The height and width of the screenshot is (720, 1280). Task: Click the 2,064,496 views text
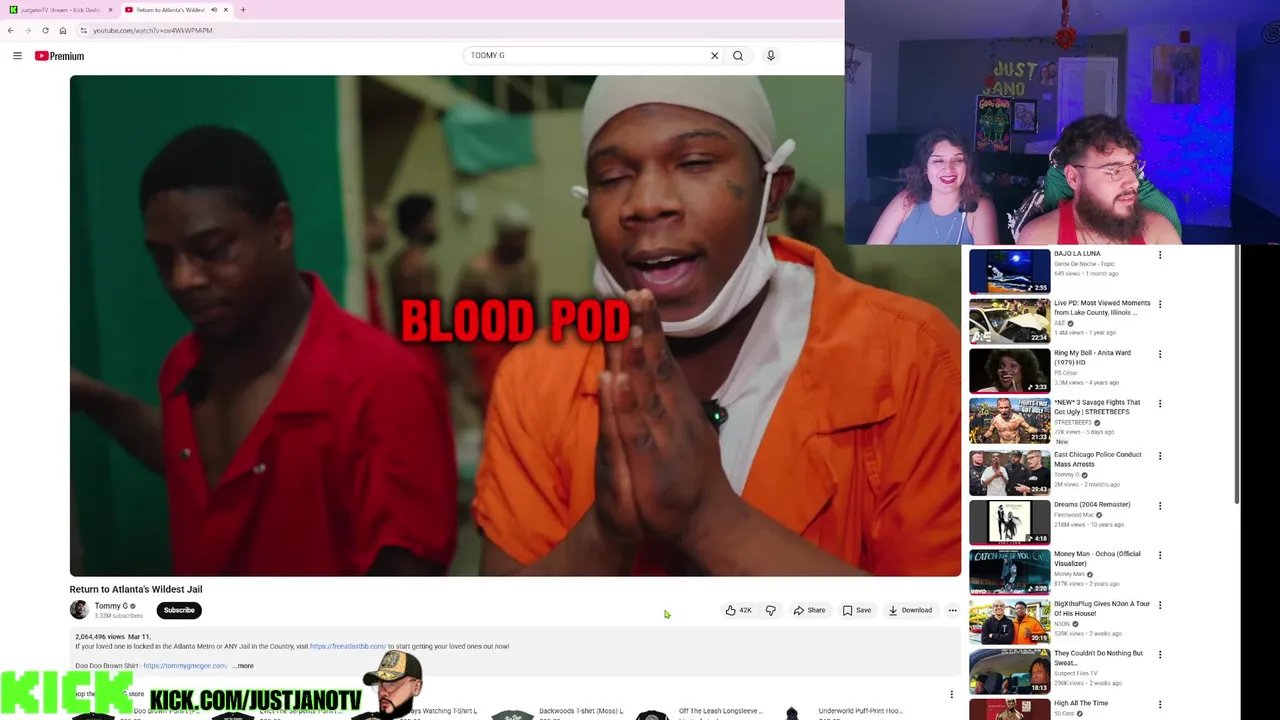click(99, 637)
